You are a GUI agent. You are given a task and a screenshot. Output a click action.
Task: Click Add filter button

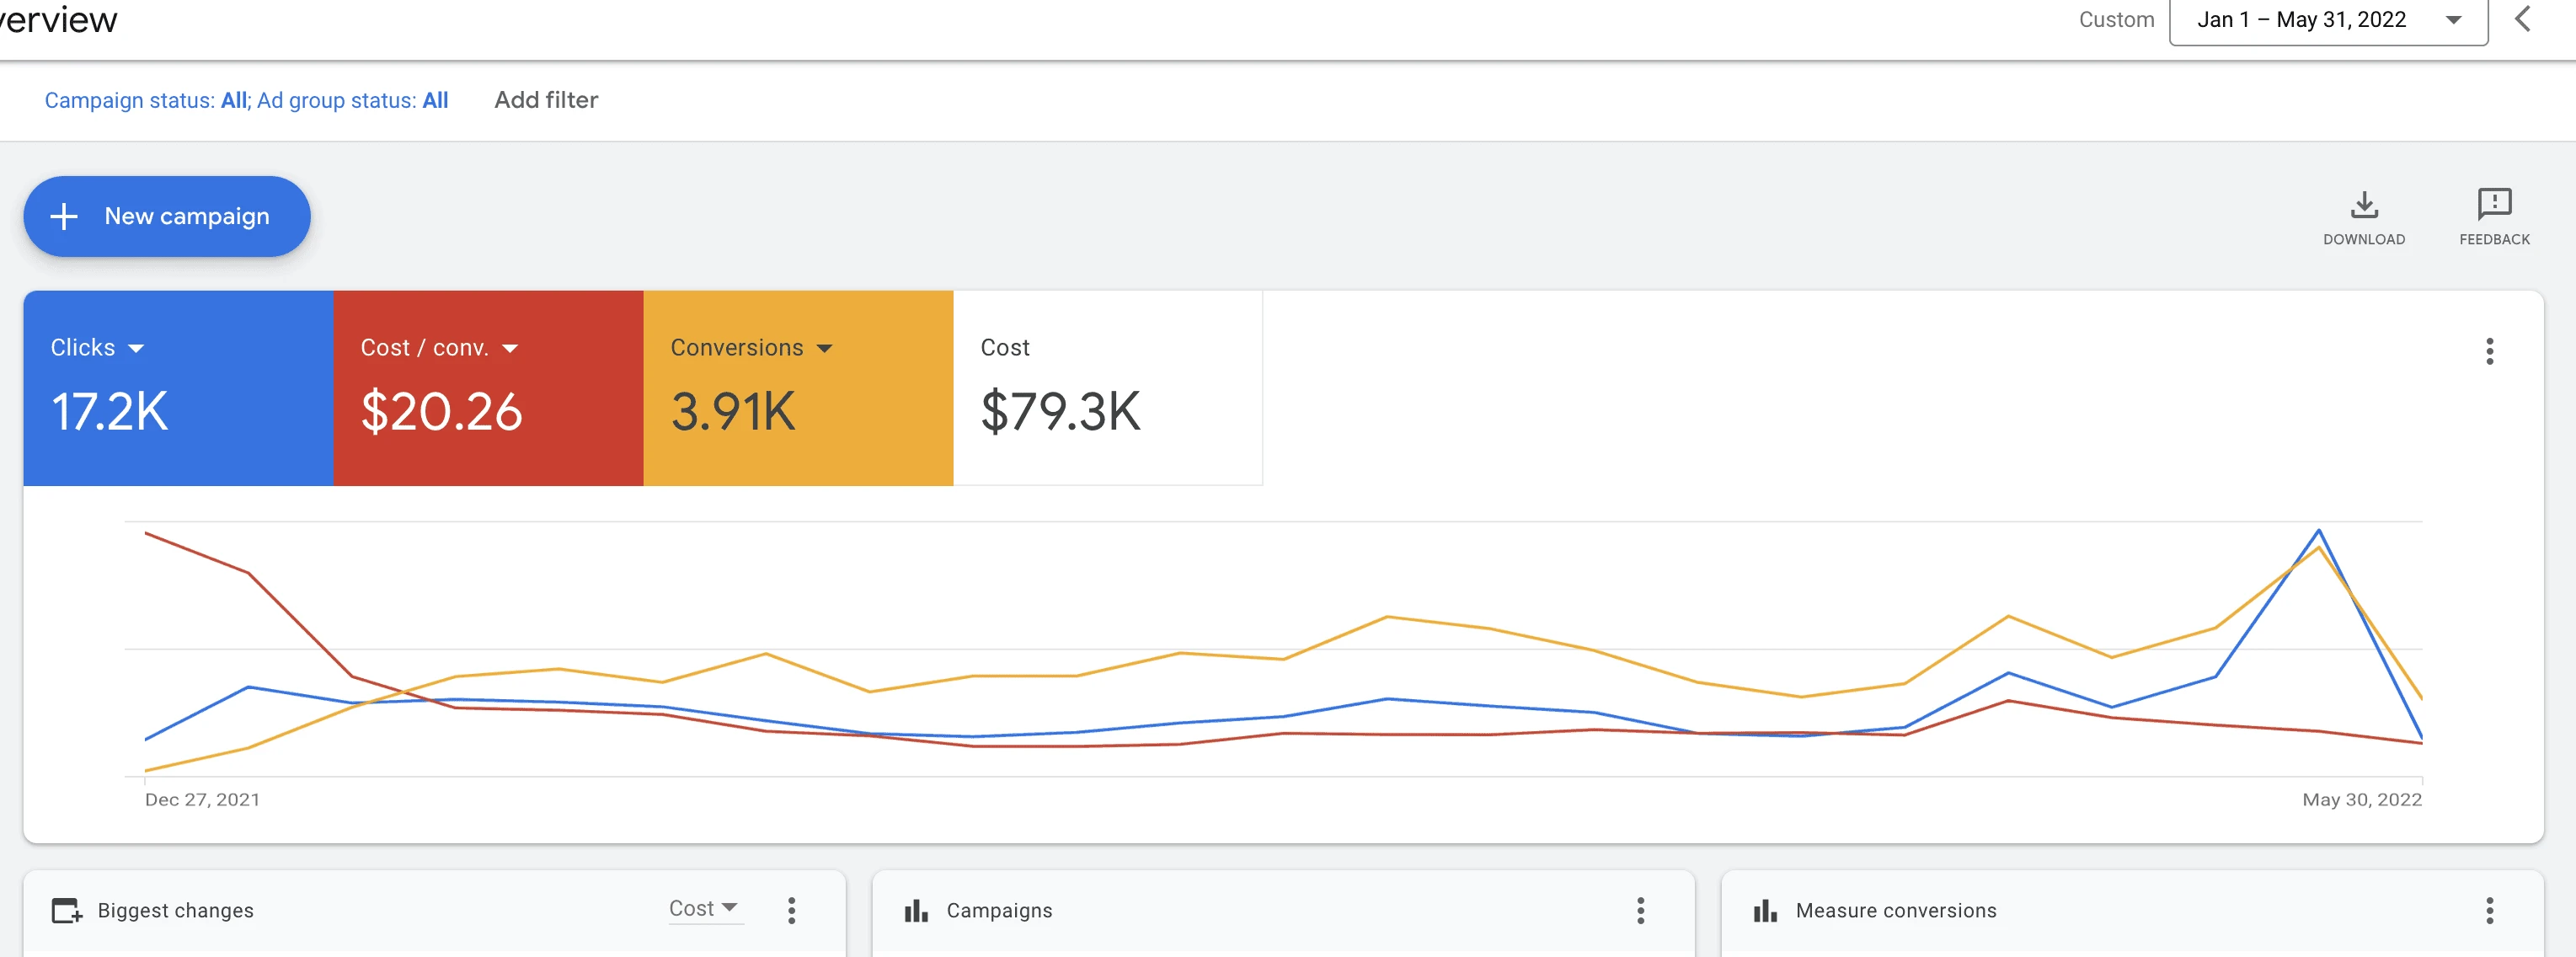[547, 99]
